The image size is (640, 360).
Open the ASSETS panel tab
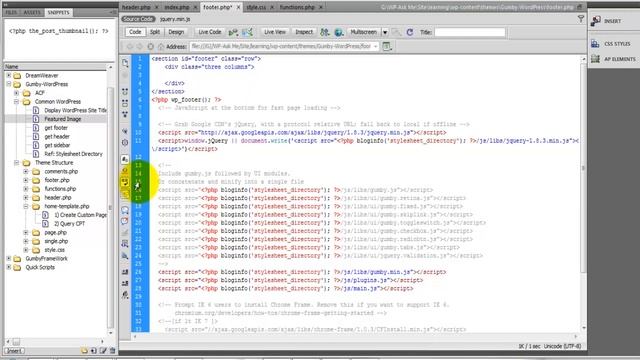[32, 13]
